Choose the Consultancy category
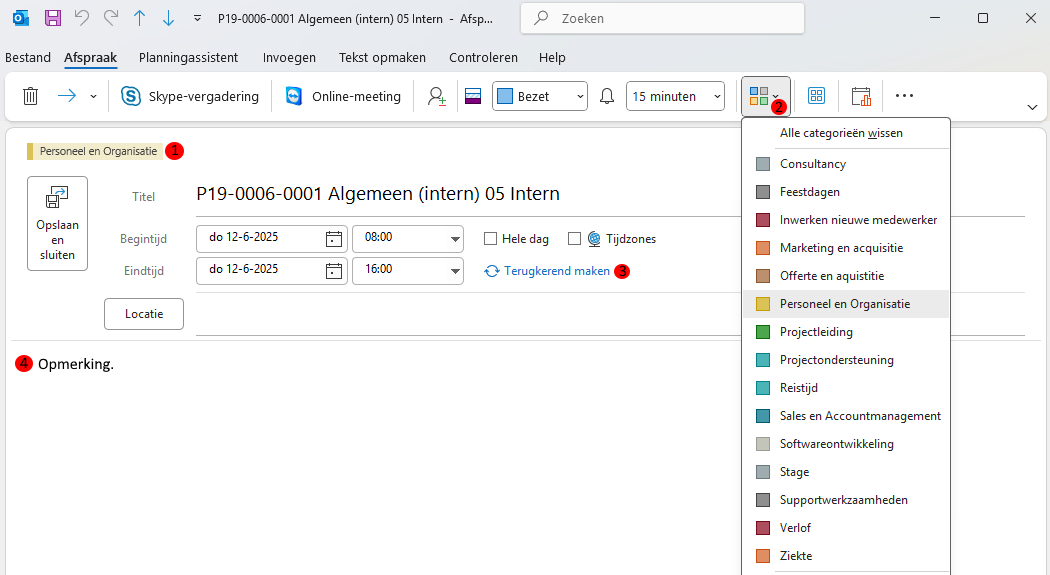The image size is (1050, 575). 846,164
